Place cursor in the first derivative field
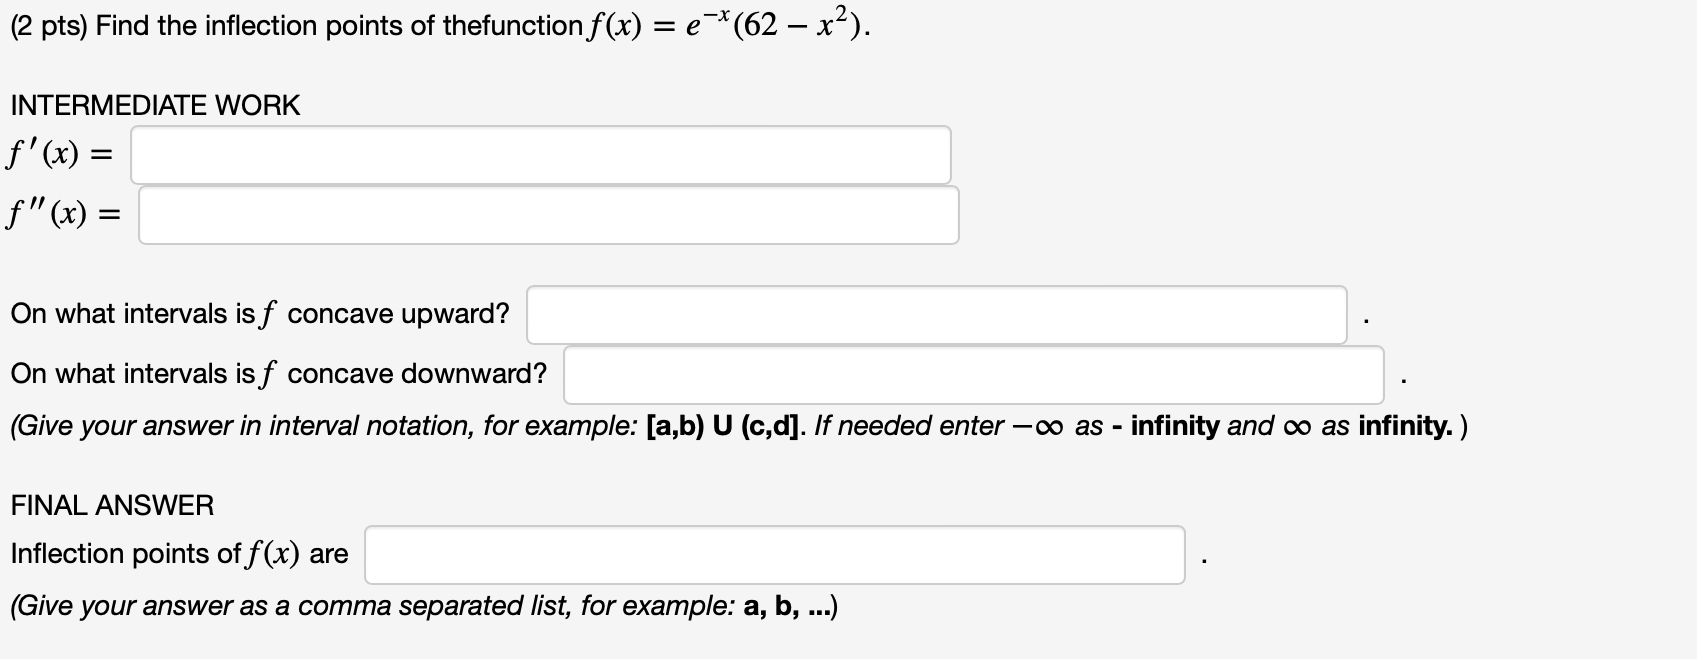Screen dimensions: 1697x659 [x=540, y=154]
